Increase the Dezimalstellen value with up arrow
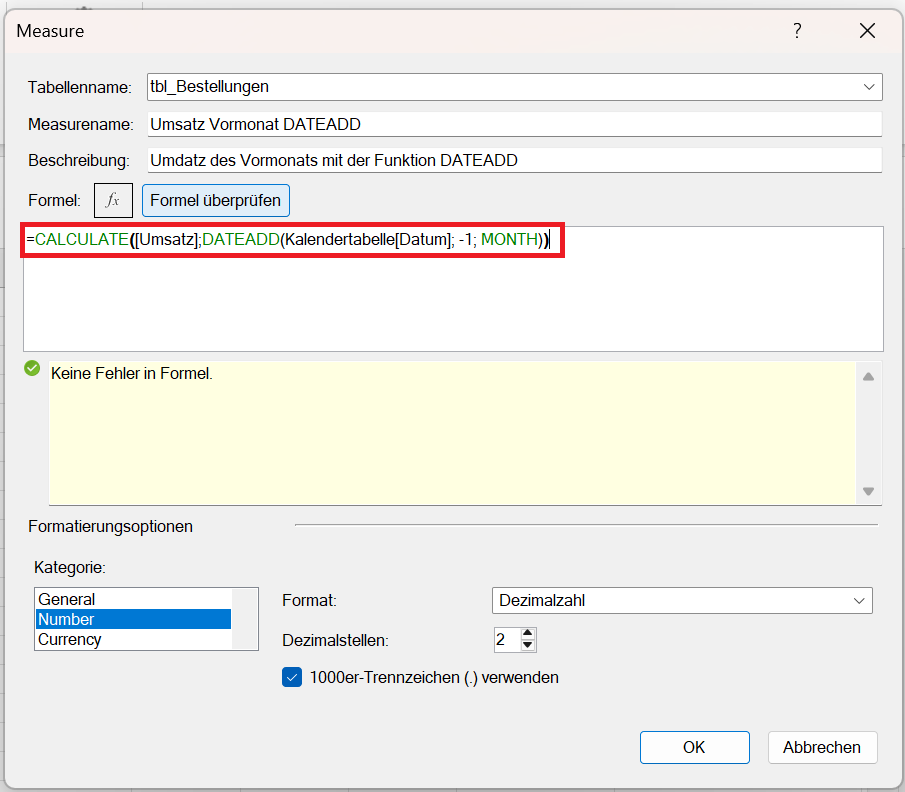This screenshot has width=905, height=792. tap(528, 633)
